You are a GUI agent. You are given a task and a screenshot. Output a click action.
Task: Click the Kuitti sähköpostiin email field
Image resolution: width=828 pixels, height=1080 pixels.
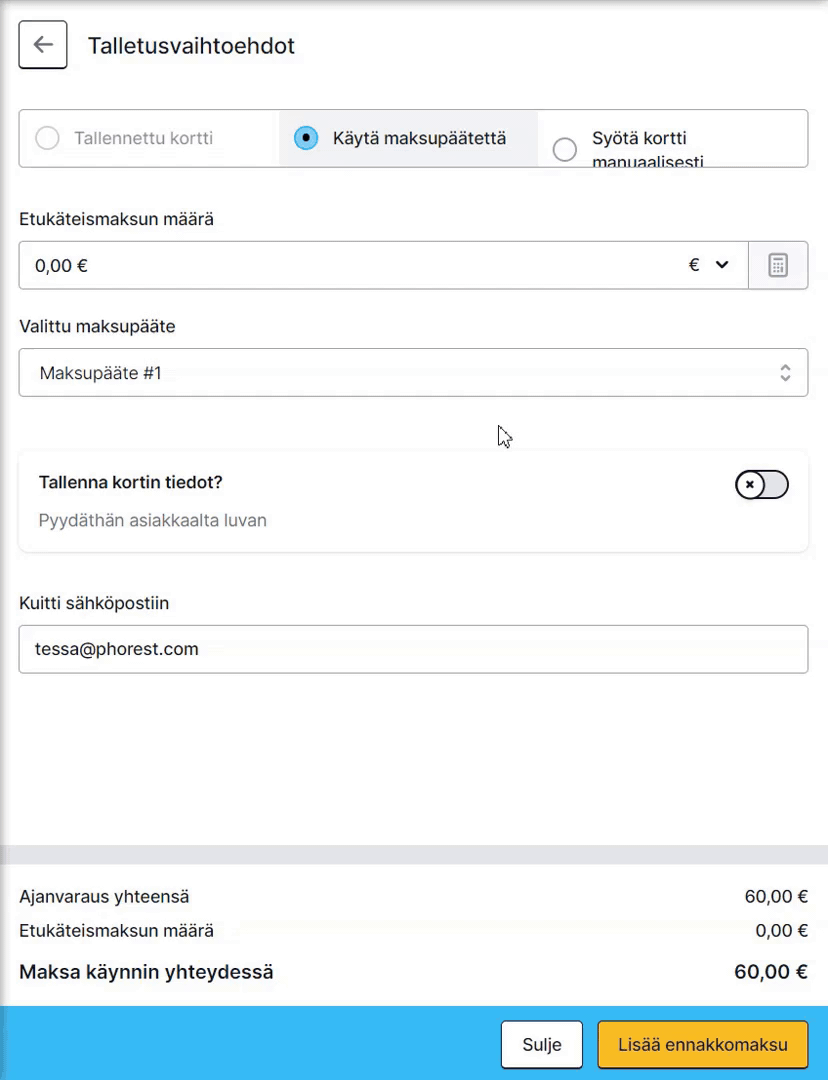click(413, 650)
